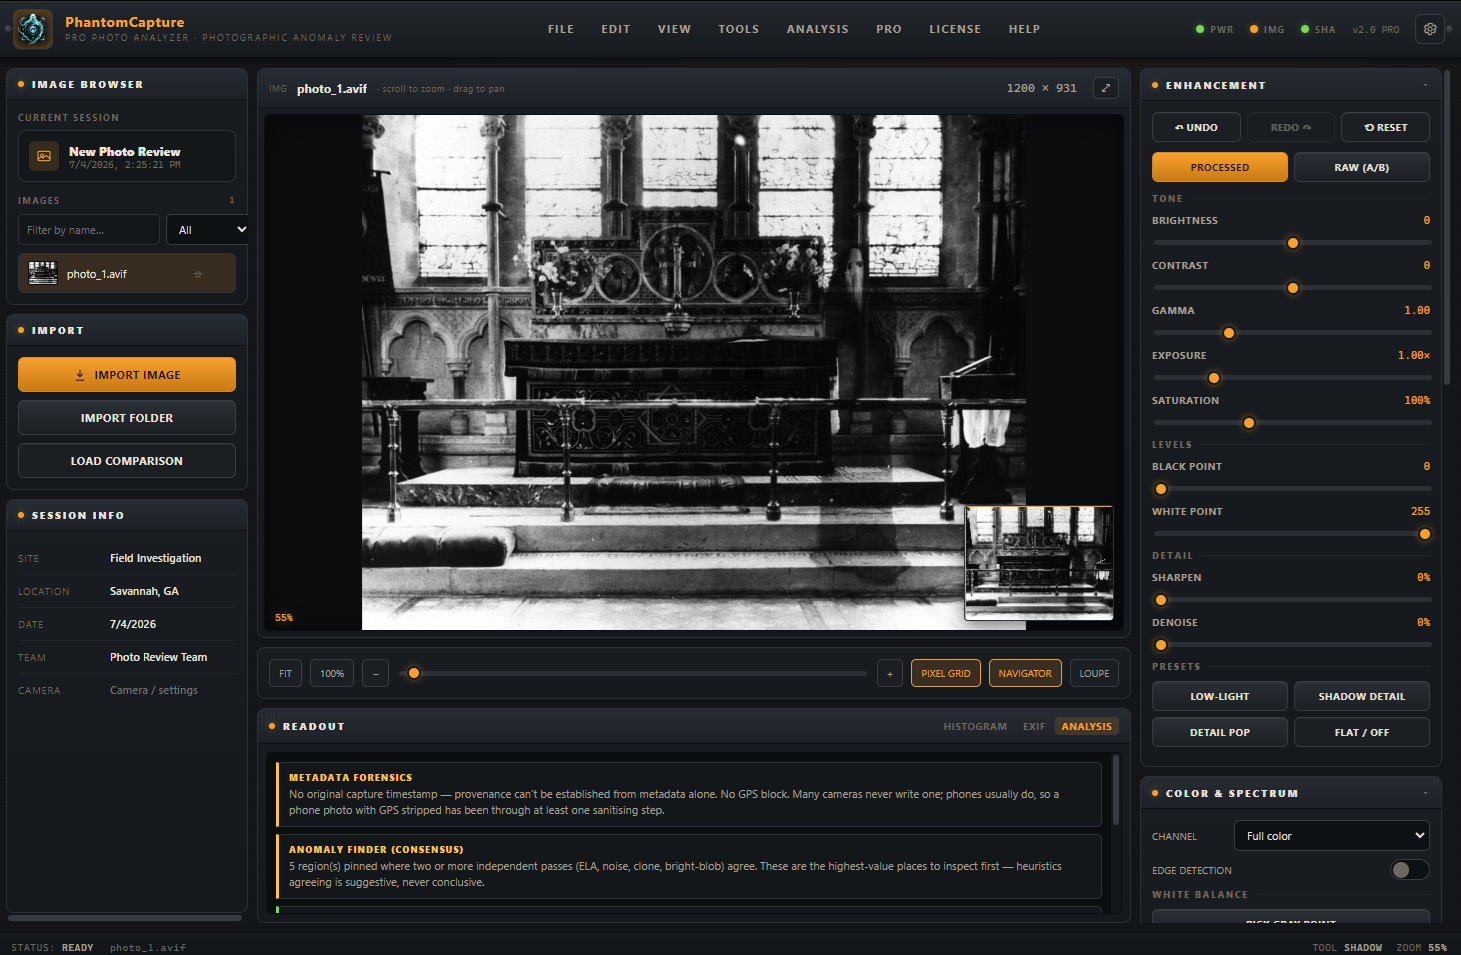
Task: Click the IMG status indicator
Action: 1267,29
